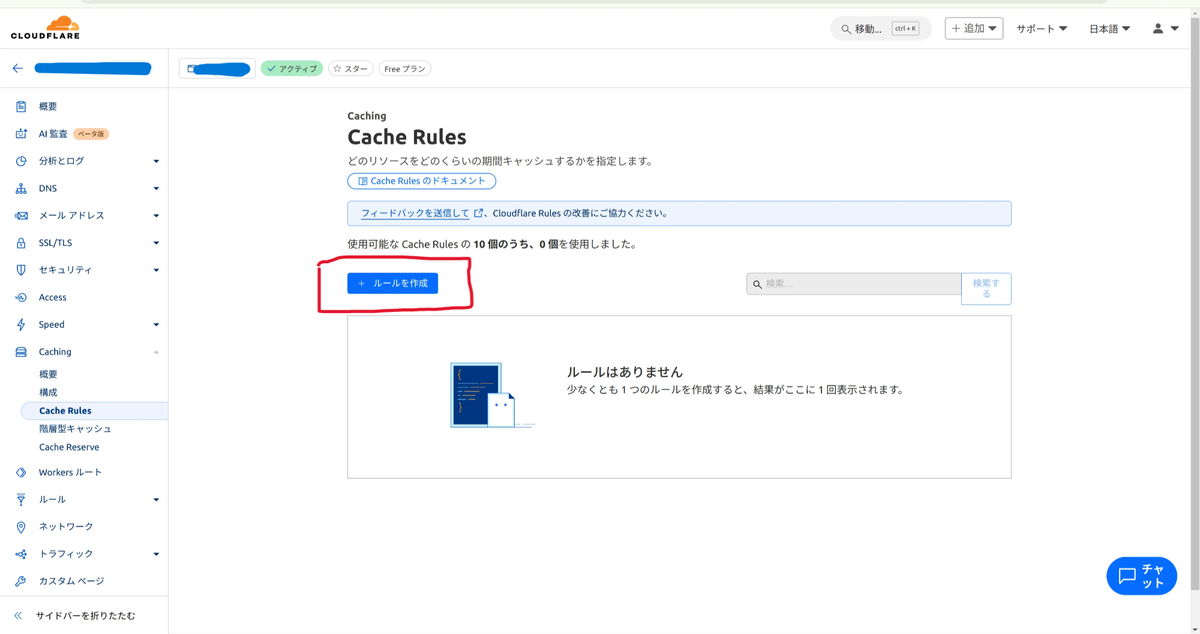
Task: Click the Speed lightning icon
Action: tap(21, 324)
